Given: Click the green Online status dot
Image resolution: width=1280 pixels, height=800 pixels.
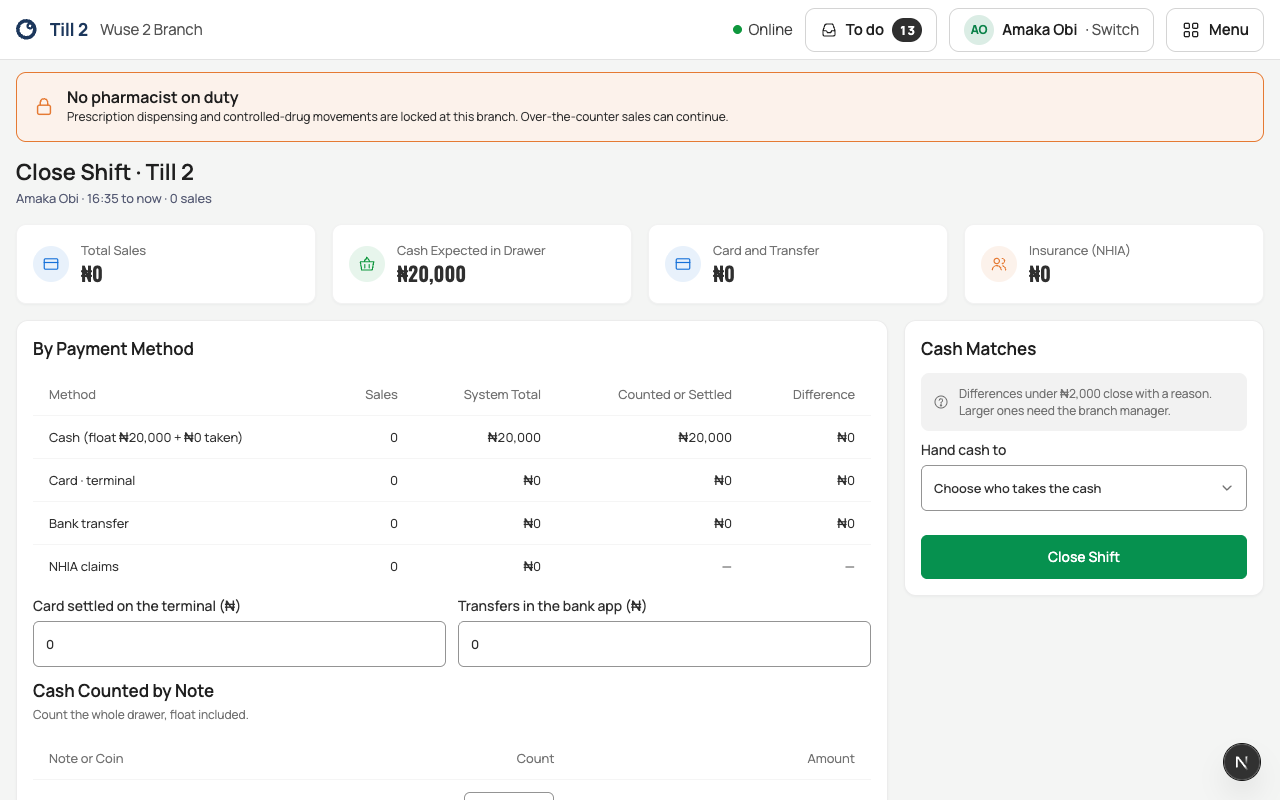Looking at the screenshot, I should 737,30.
